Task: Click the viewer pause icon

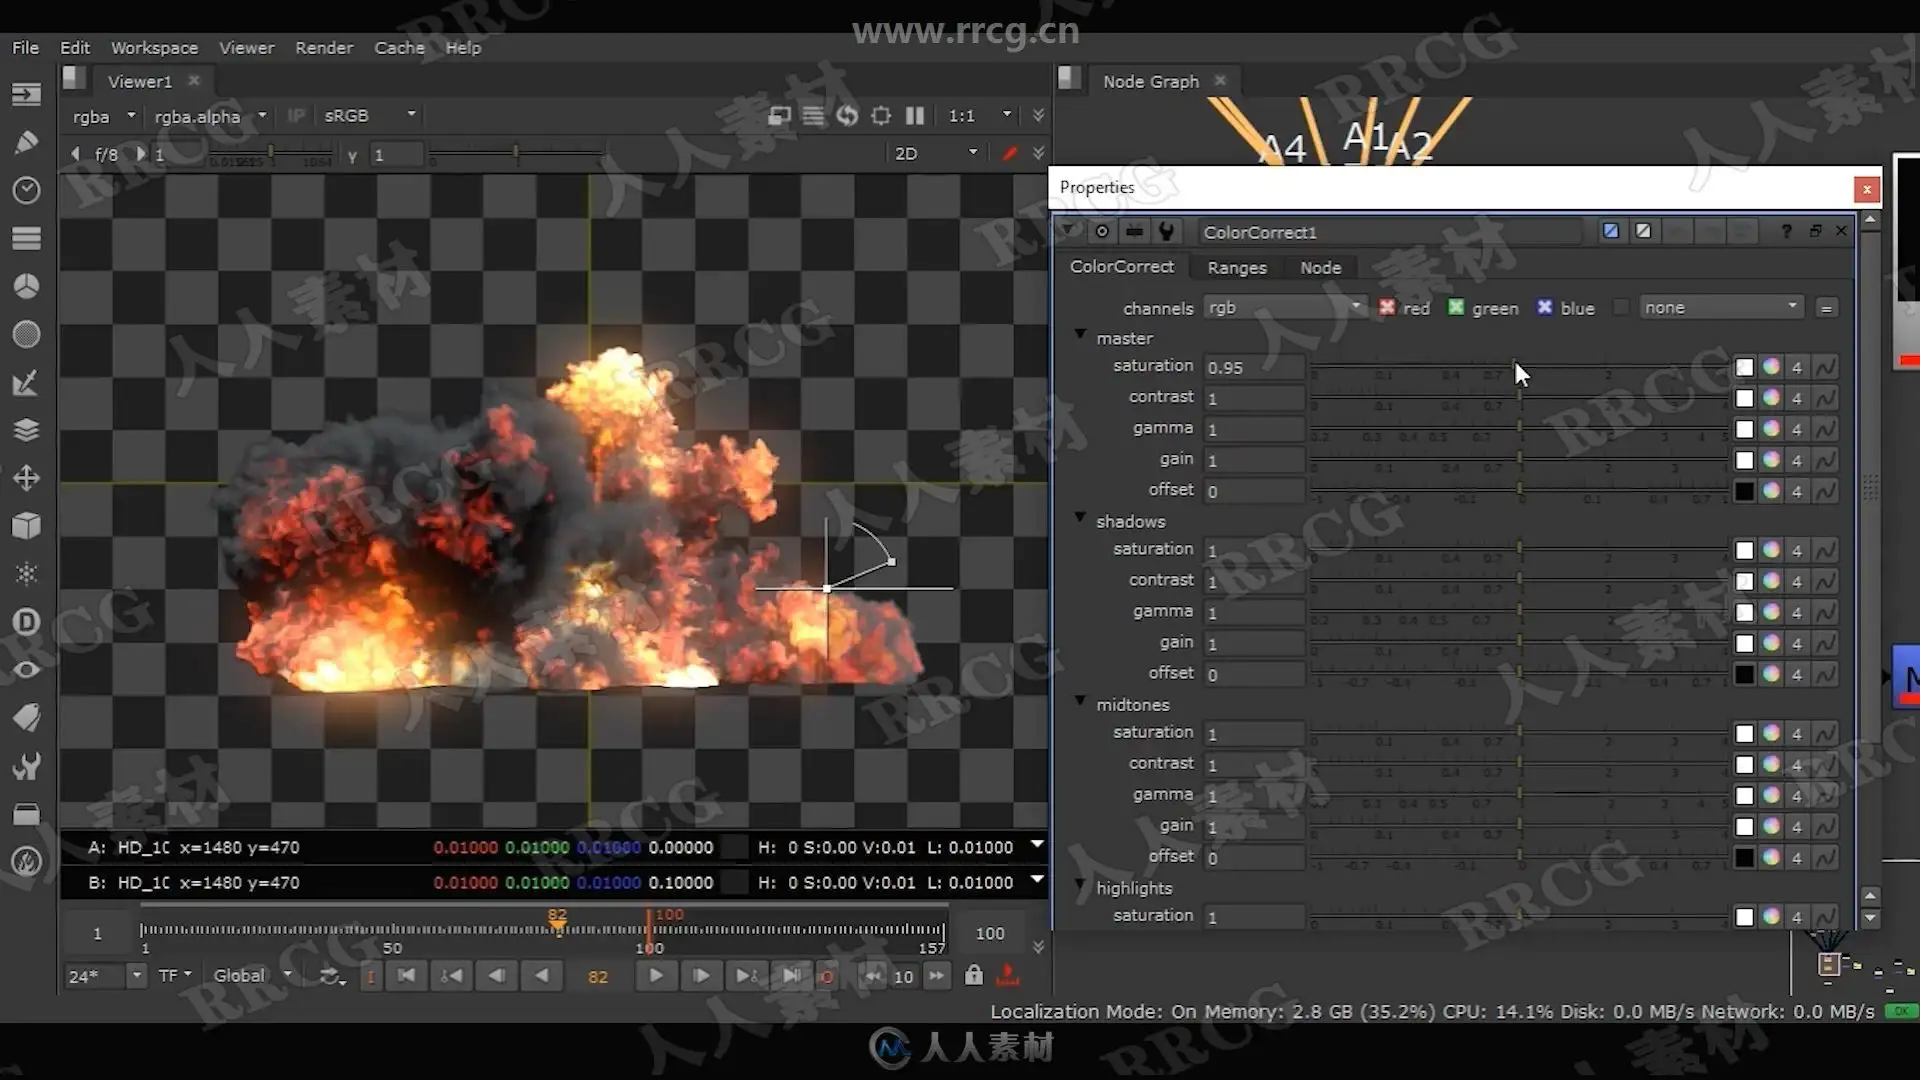Action: (914, 116)
